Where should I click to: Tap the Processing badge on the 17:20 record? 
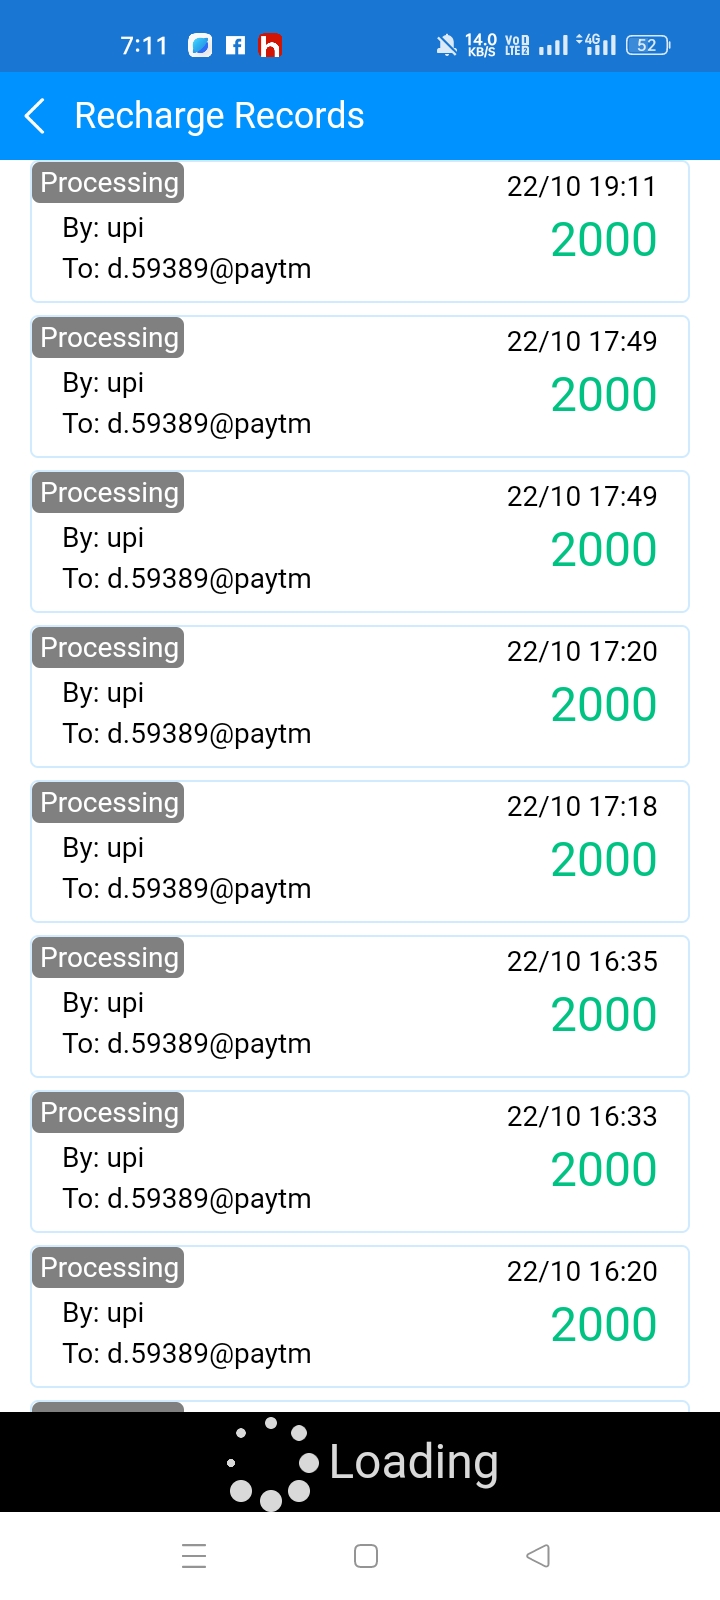109,648
